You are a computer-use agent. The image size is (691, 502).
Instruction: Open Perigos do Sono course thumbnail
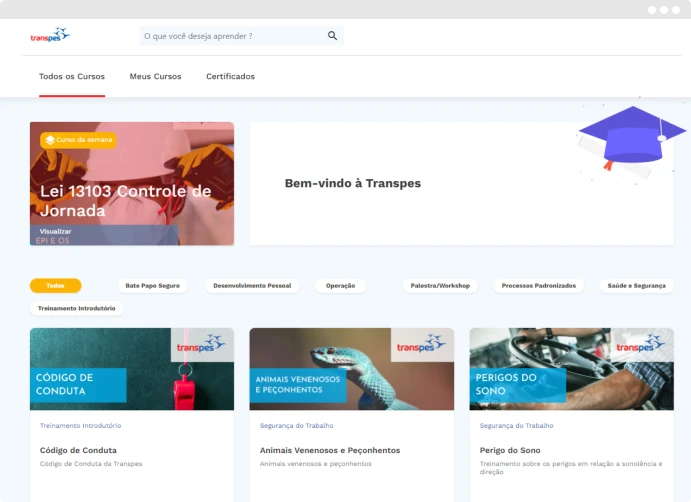click(x=572, y=369)
